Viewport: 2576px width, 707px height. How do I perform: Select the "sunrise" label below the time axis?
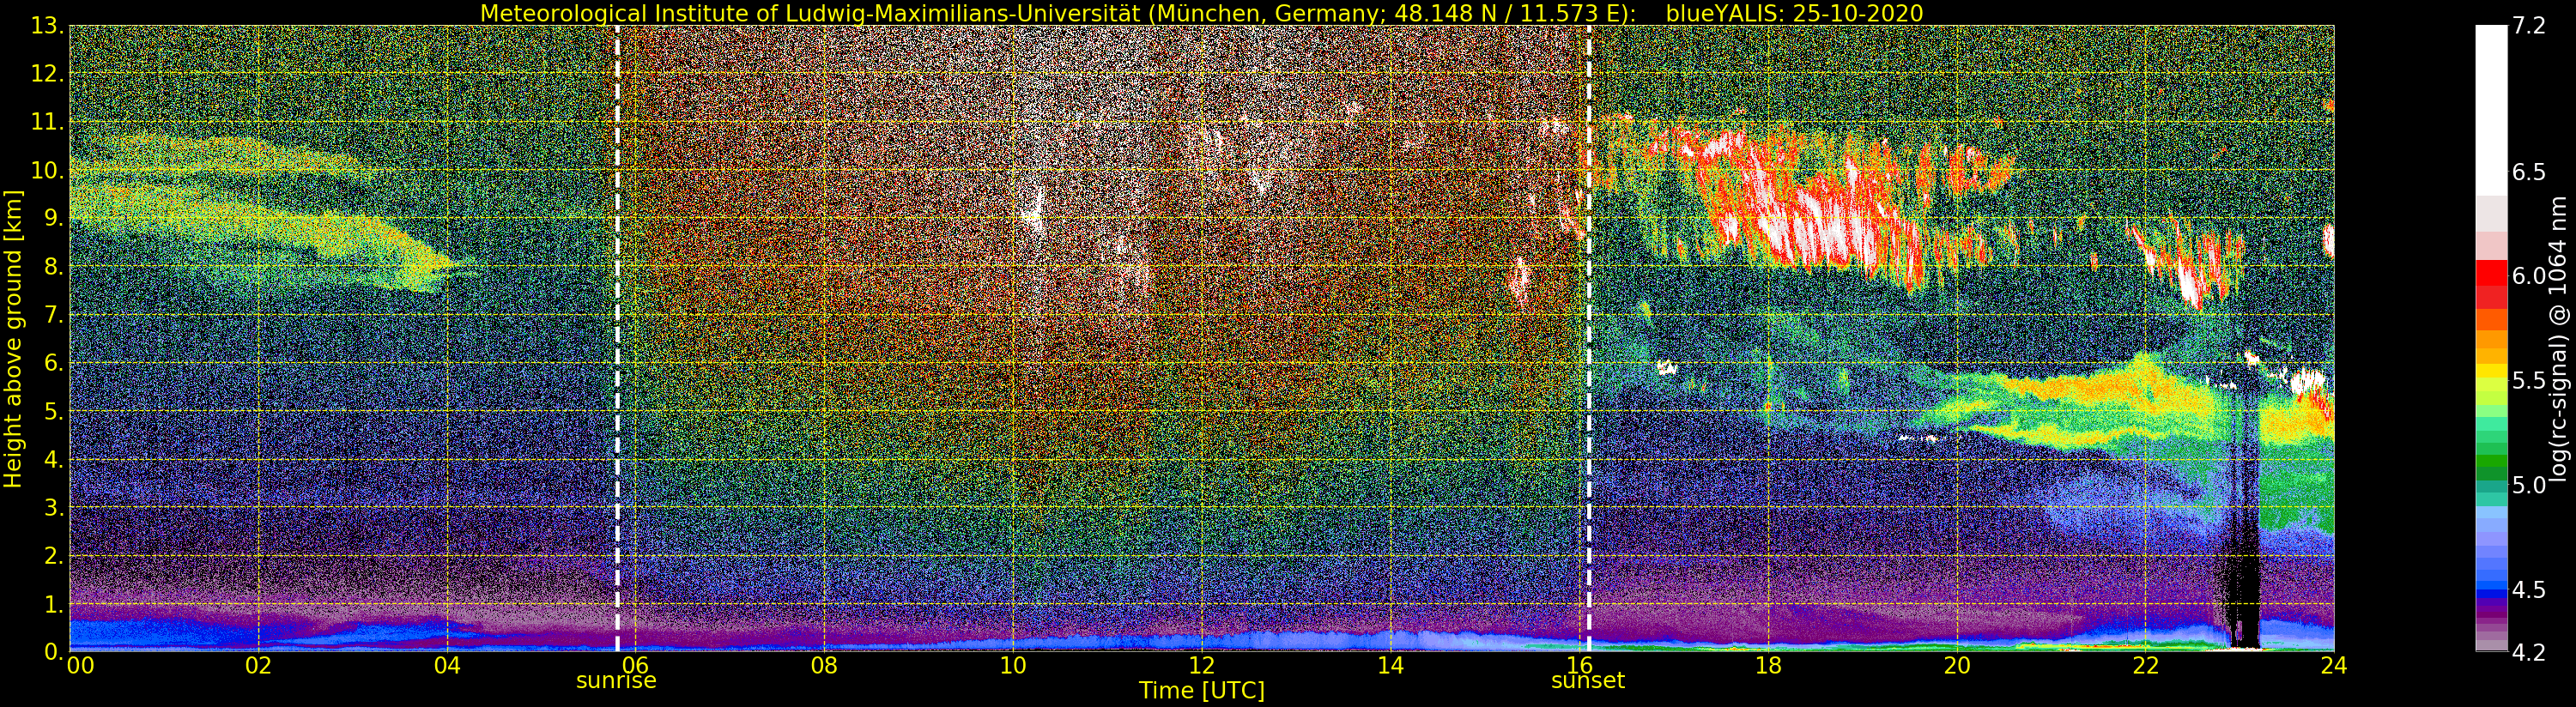616,681
